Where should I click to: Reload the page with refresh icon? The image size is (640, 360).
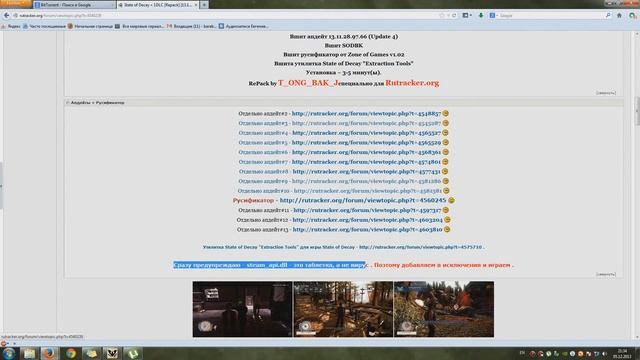pyautogui.click(x=454, y=16)
